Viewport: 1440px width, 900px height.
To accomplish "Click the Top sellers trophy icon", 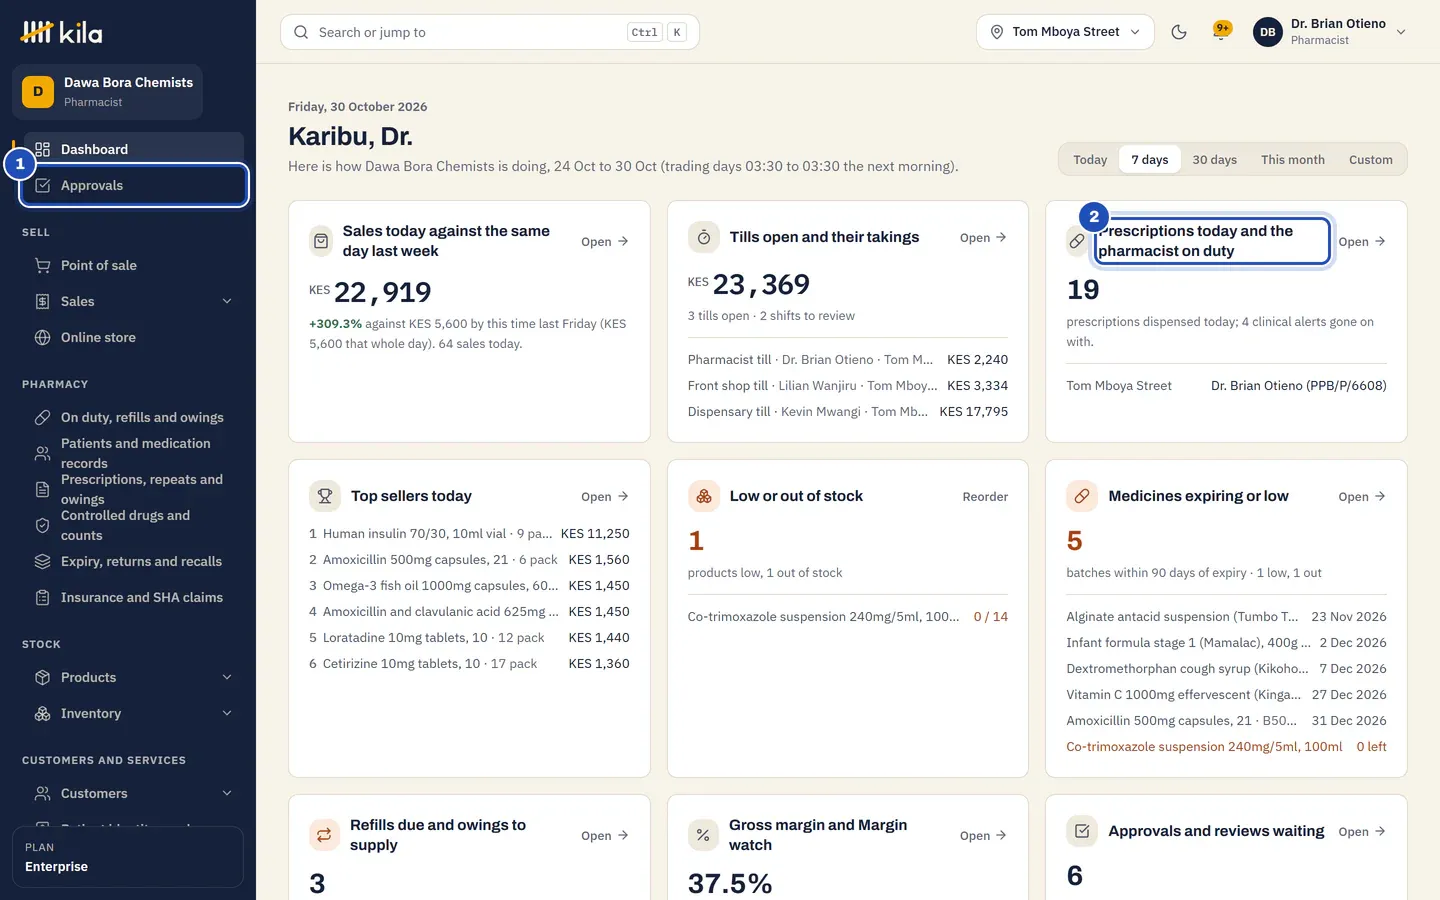I will point(325,496).
